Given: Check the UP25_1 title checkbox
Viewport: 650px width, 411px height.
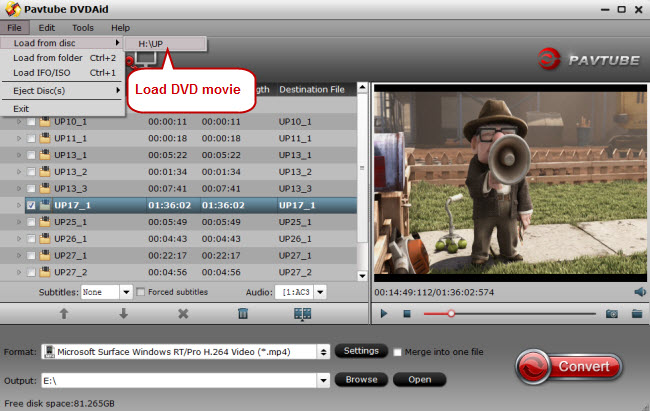Looking at the screenshot, I should point(31,222).
